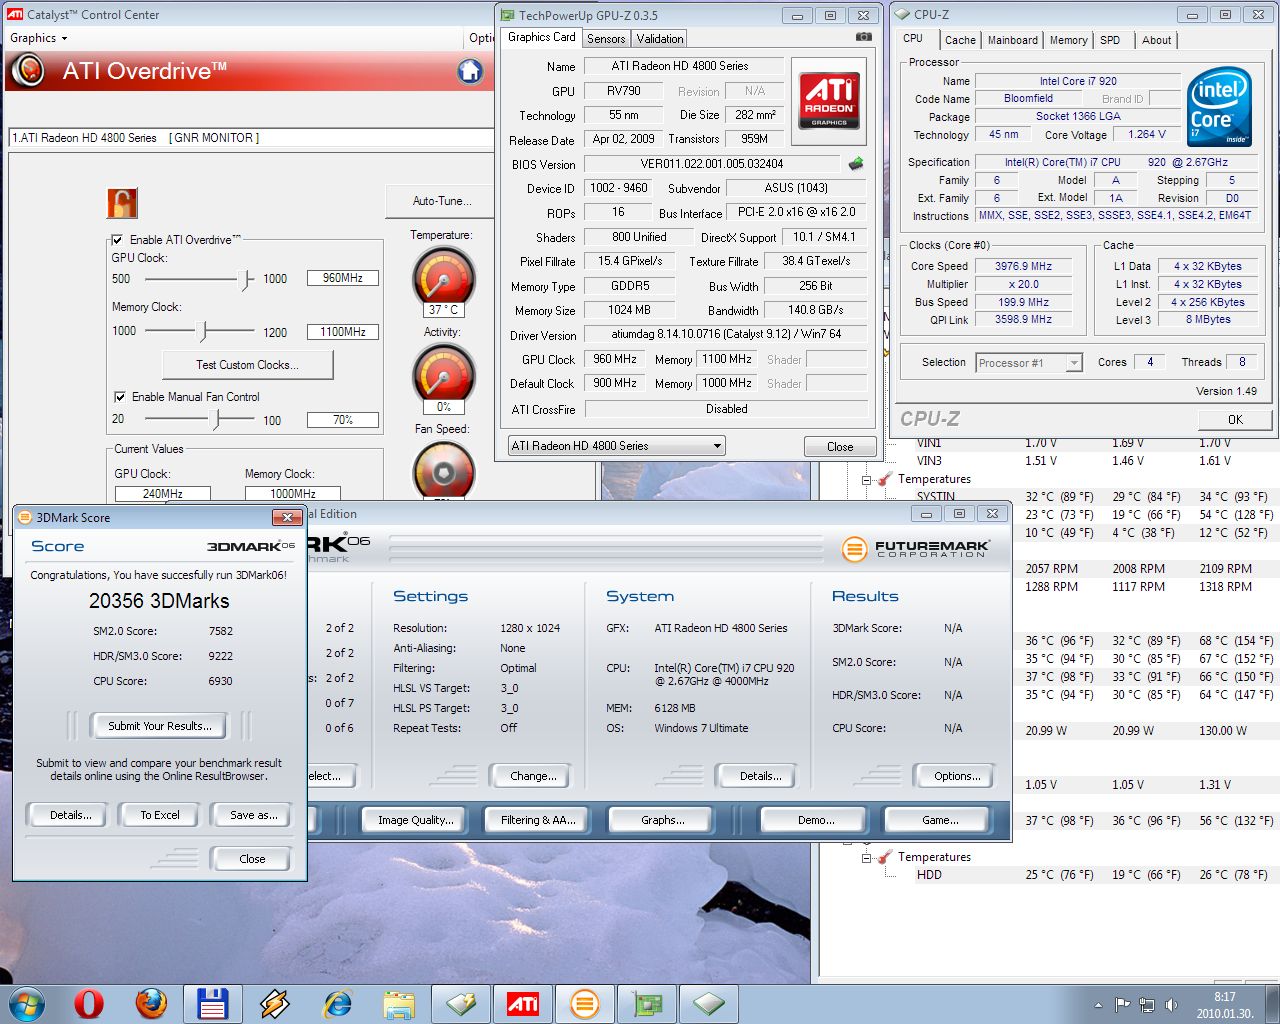
Task: Show hidden tray icons arrow
Action: (x=1098, y=1005)
